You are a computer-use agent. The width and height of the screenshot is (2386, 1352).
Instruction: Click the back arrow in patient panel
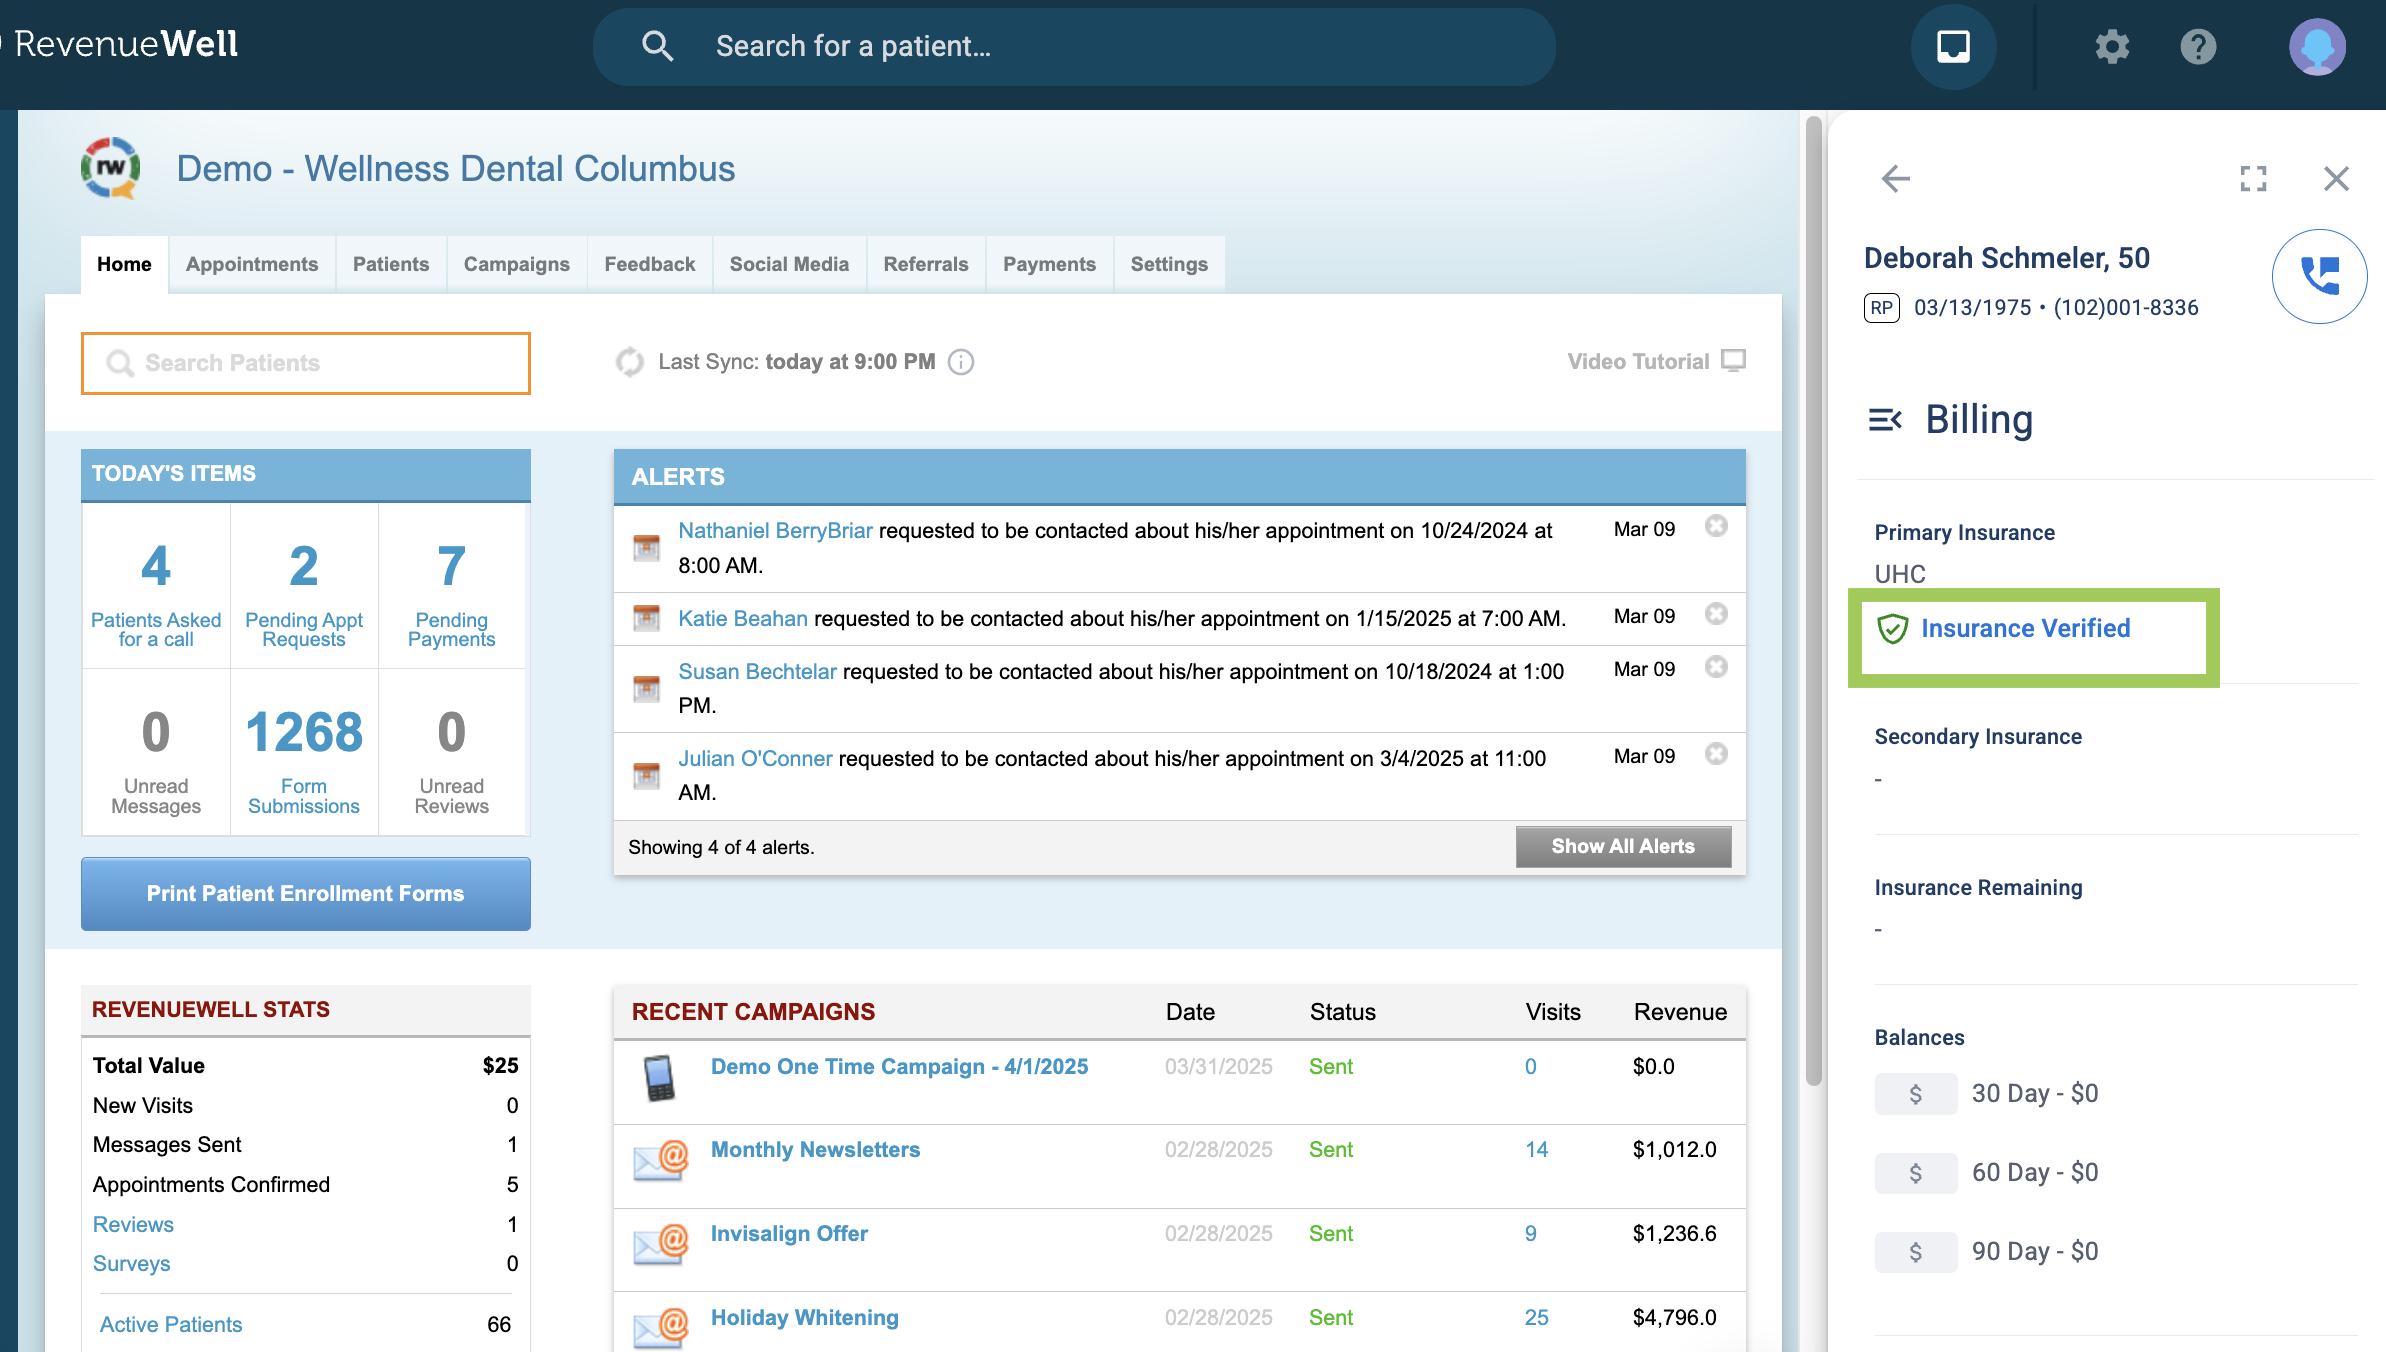1895,179
